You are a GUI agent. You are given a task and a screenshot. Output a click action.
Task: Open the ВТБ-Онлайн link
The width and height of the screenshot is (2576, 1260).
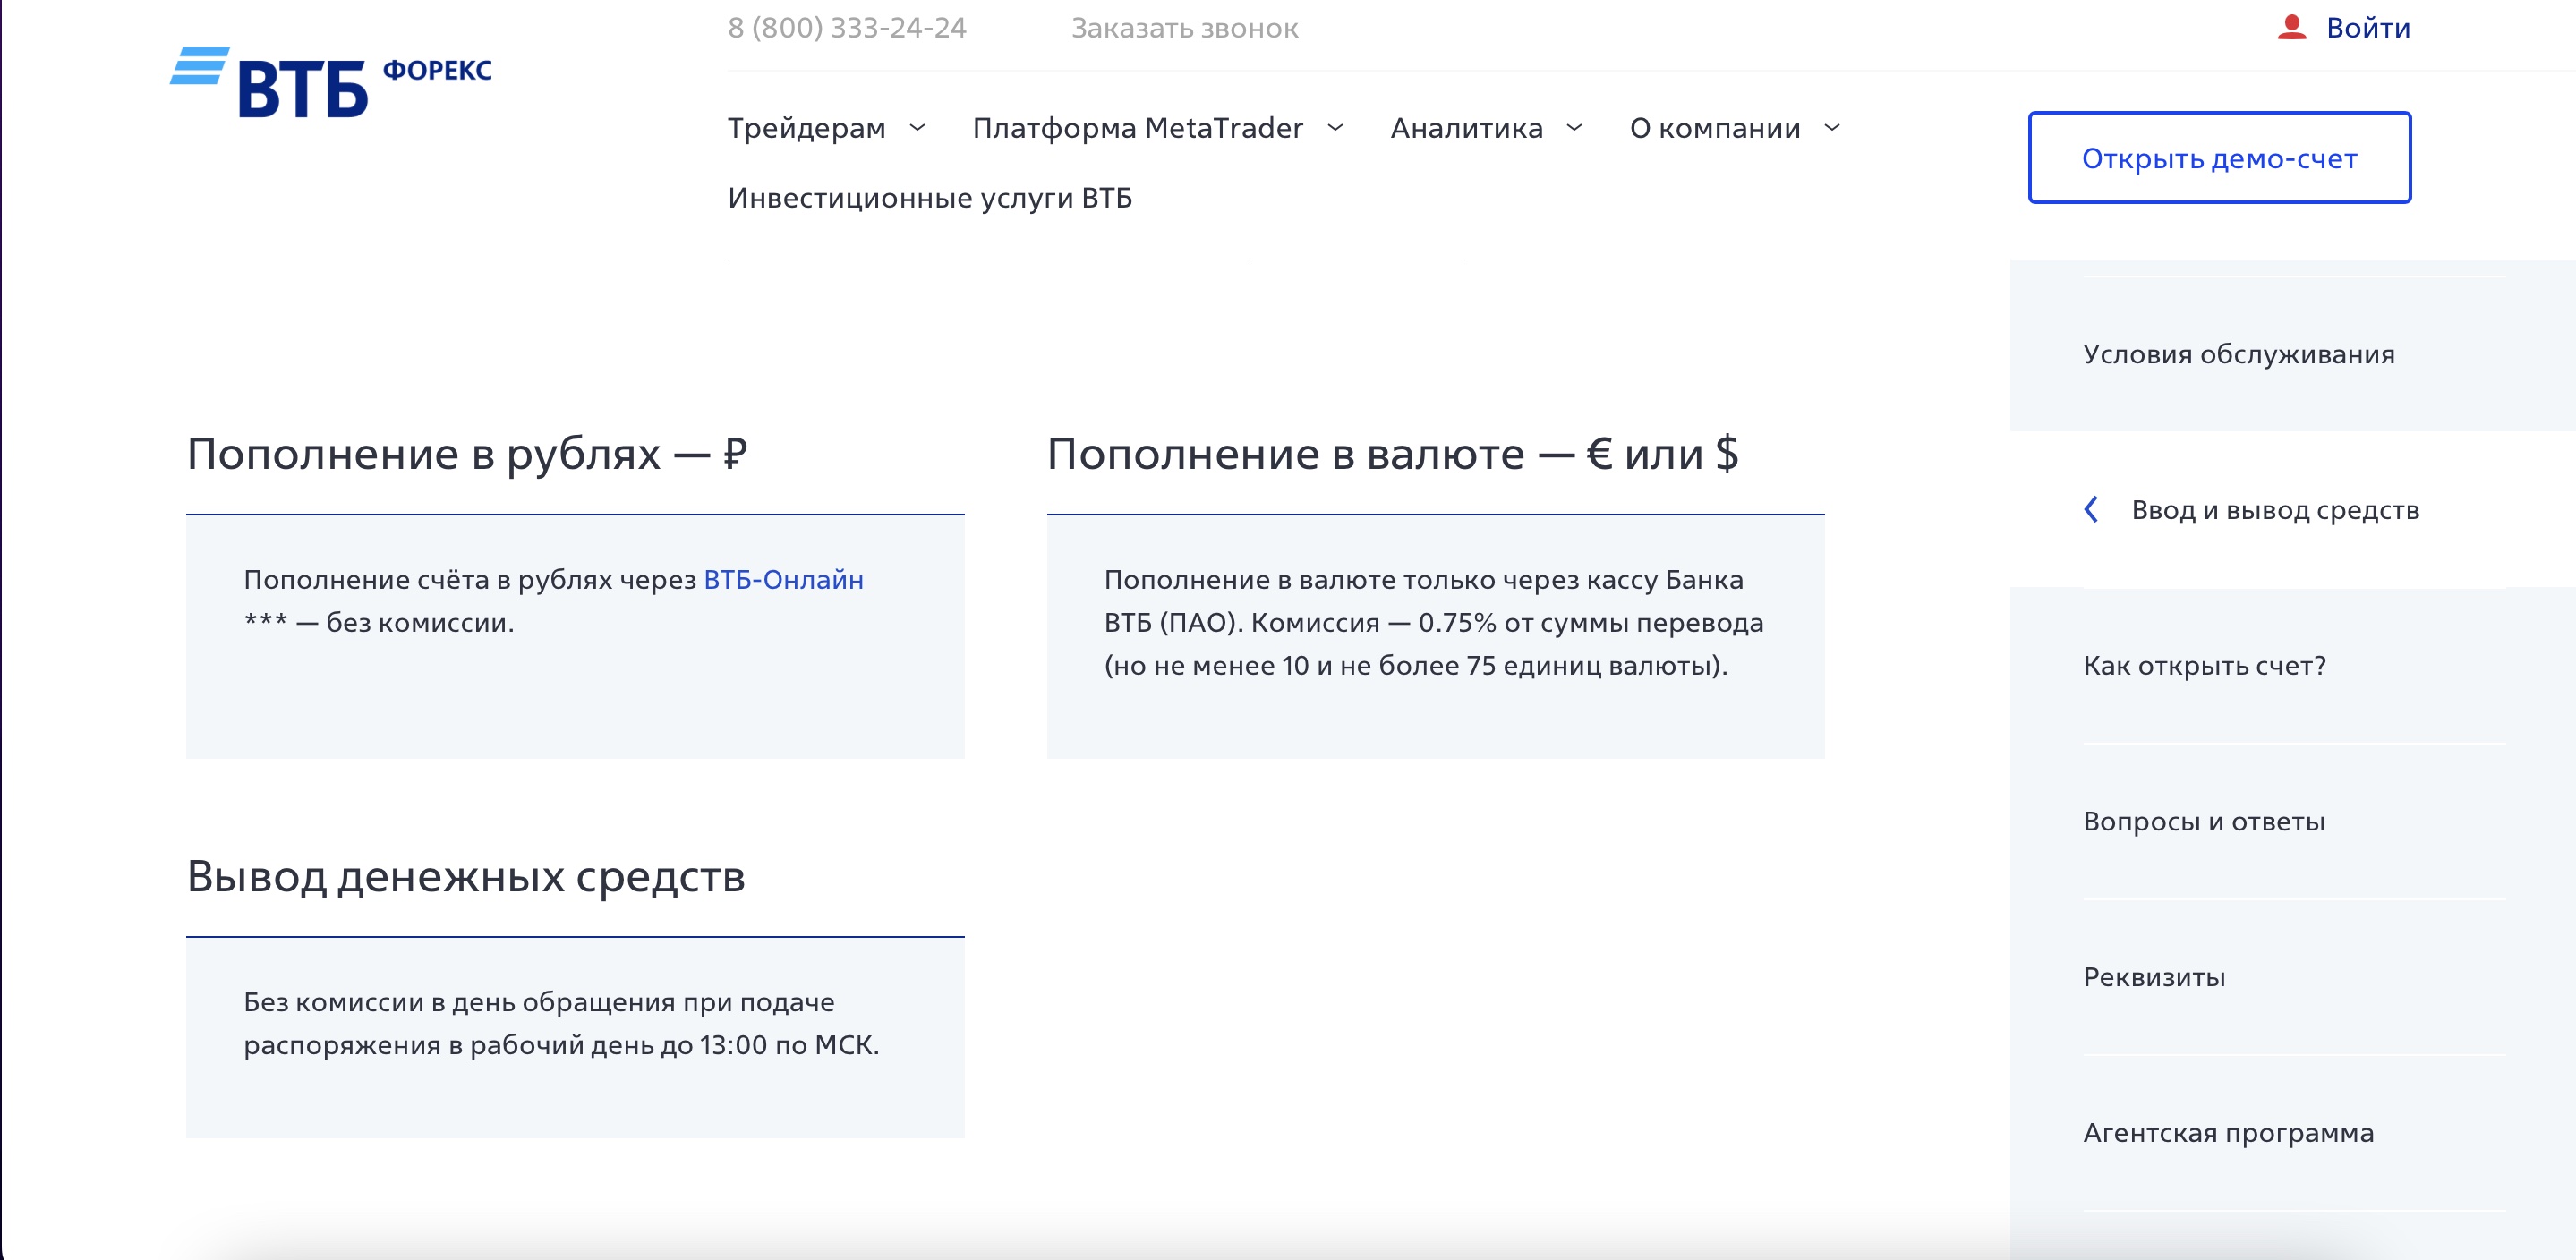[783, 580]
